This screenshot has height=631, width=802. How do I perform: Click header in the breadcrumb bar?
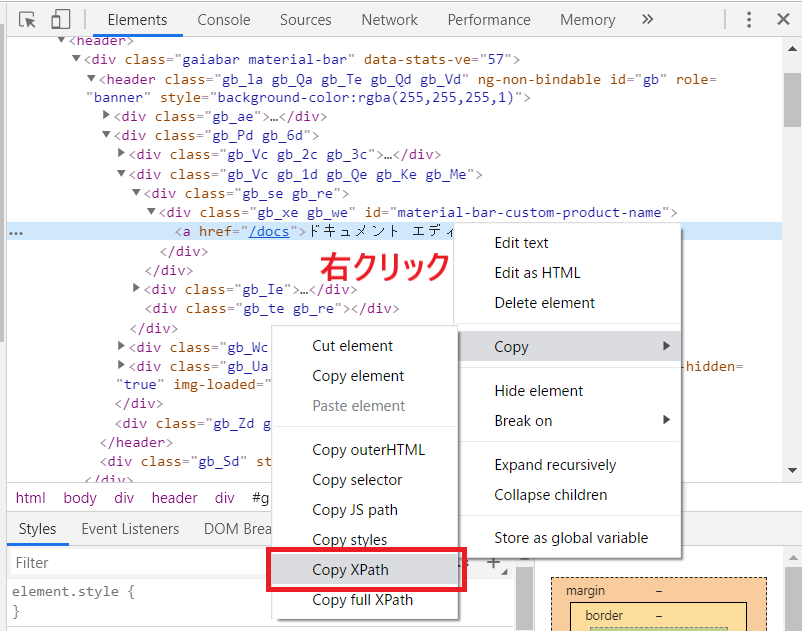click(174, 498)
